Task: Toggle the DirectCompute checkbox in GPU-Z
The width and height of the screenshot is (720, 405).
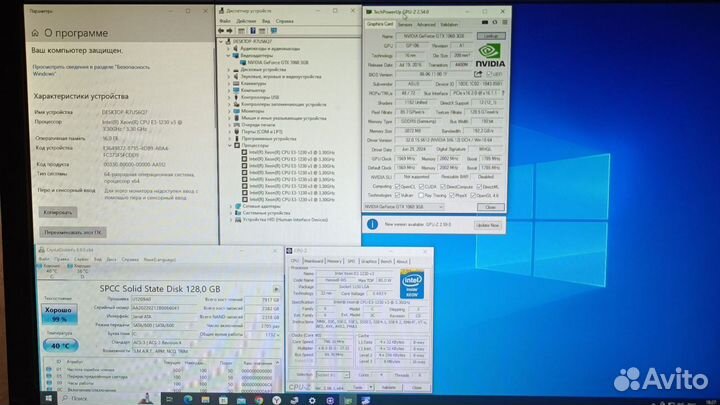Action: click(x=443, y=187)
